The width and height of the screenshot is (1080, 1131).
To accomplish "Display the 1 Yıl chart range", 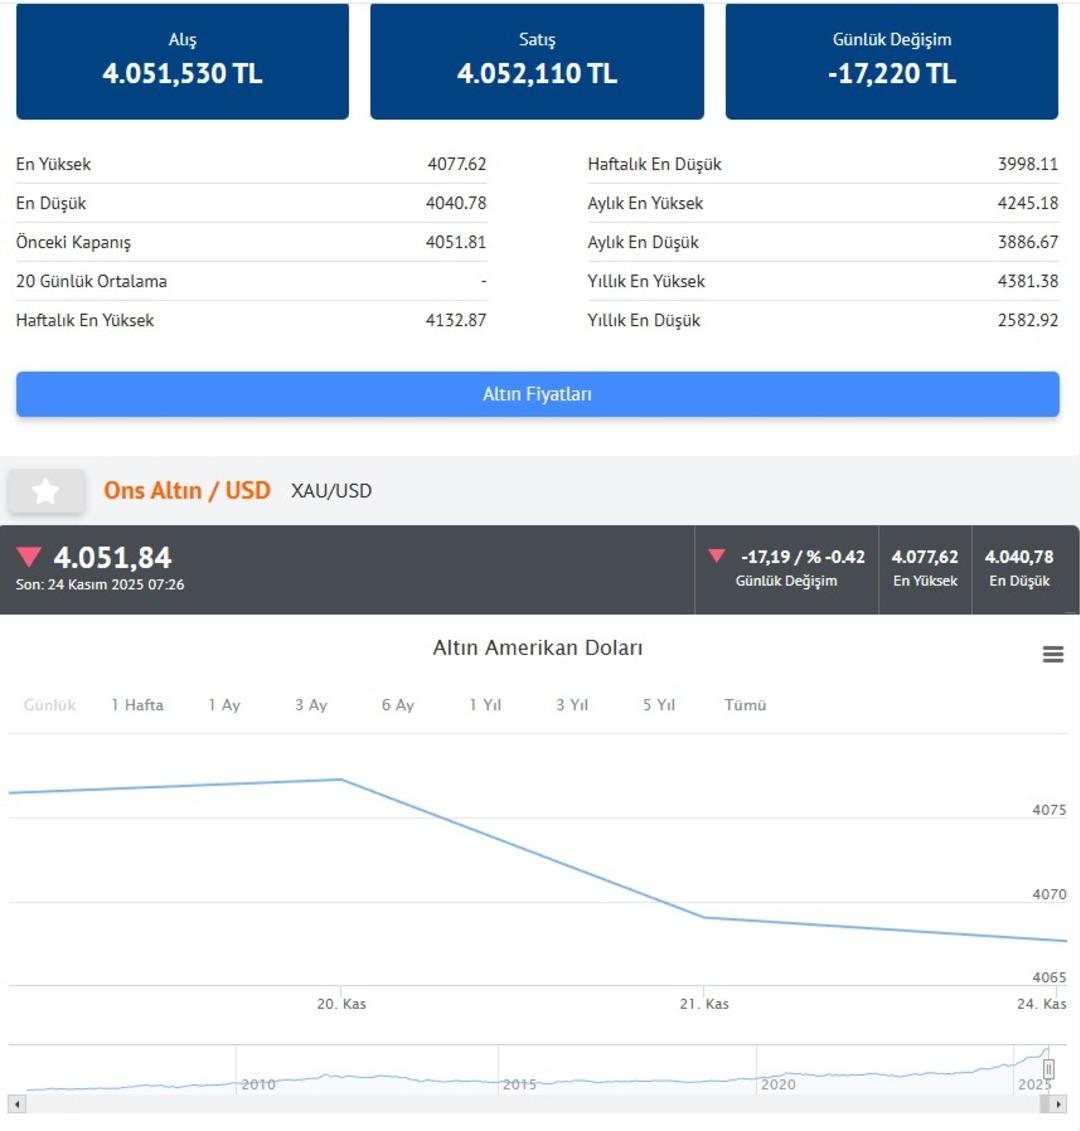I will [x=485, y=705].
